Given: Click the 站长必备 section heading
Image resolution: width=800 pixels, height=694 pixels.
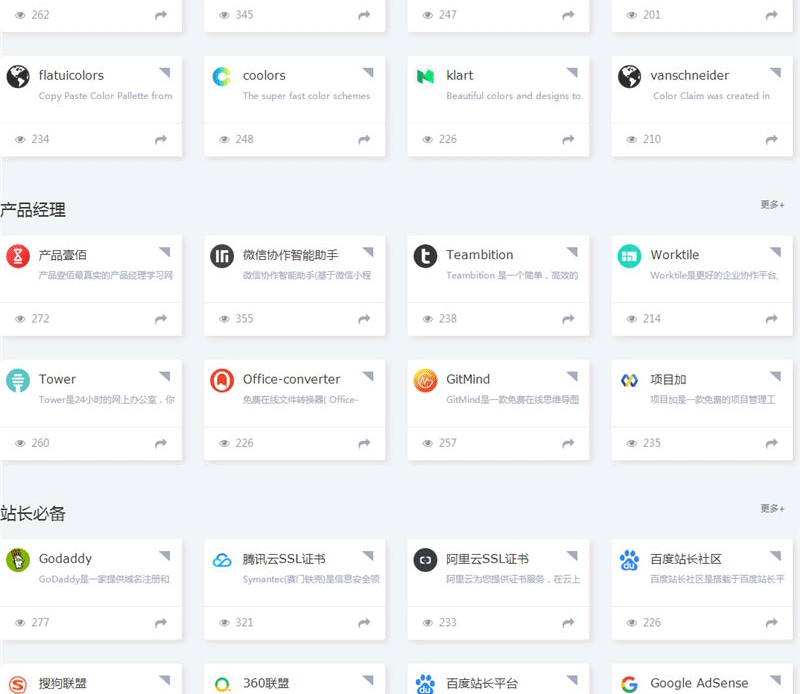Looking at the screenshot, I should (x=33, y=513).
